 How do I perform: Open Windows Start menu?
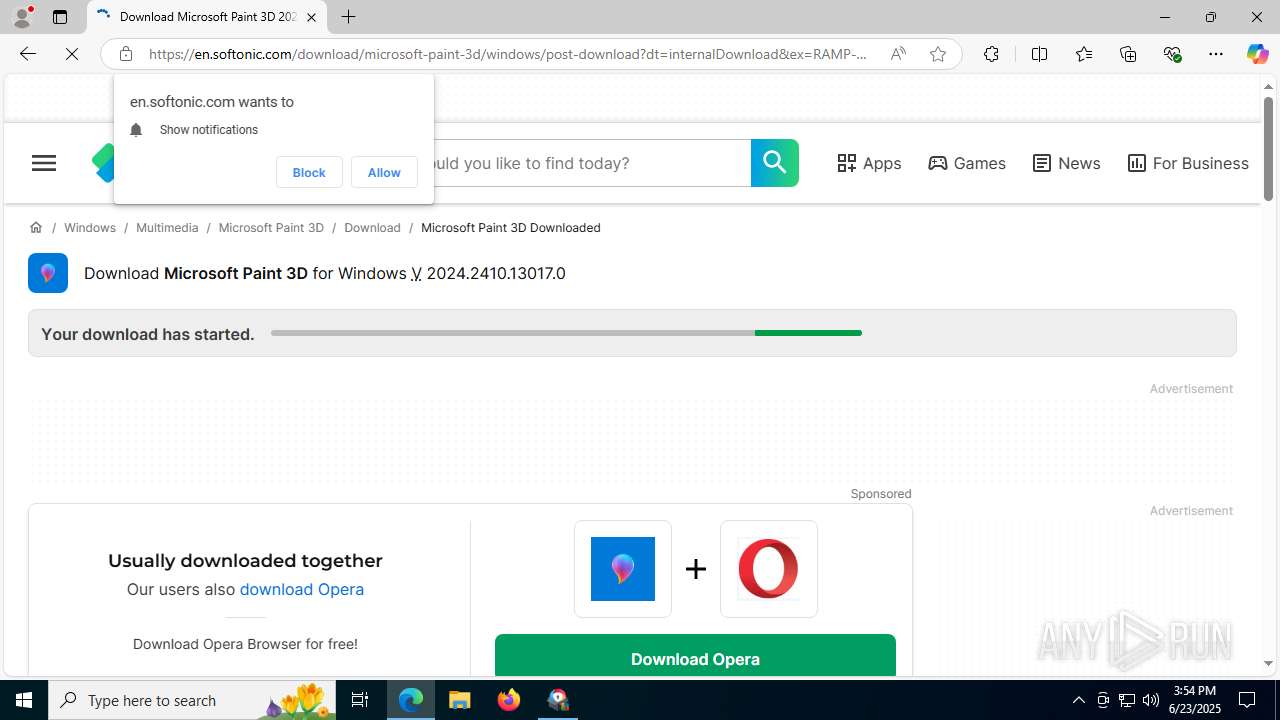24,700
